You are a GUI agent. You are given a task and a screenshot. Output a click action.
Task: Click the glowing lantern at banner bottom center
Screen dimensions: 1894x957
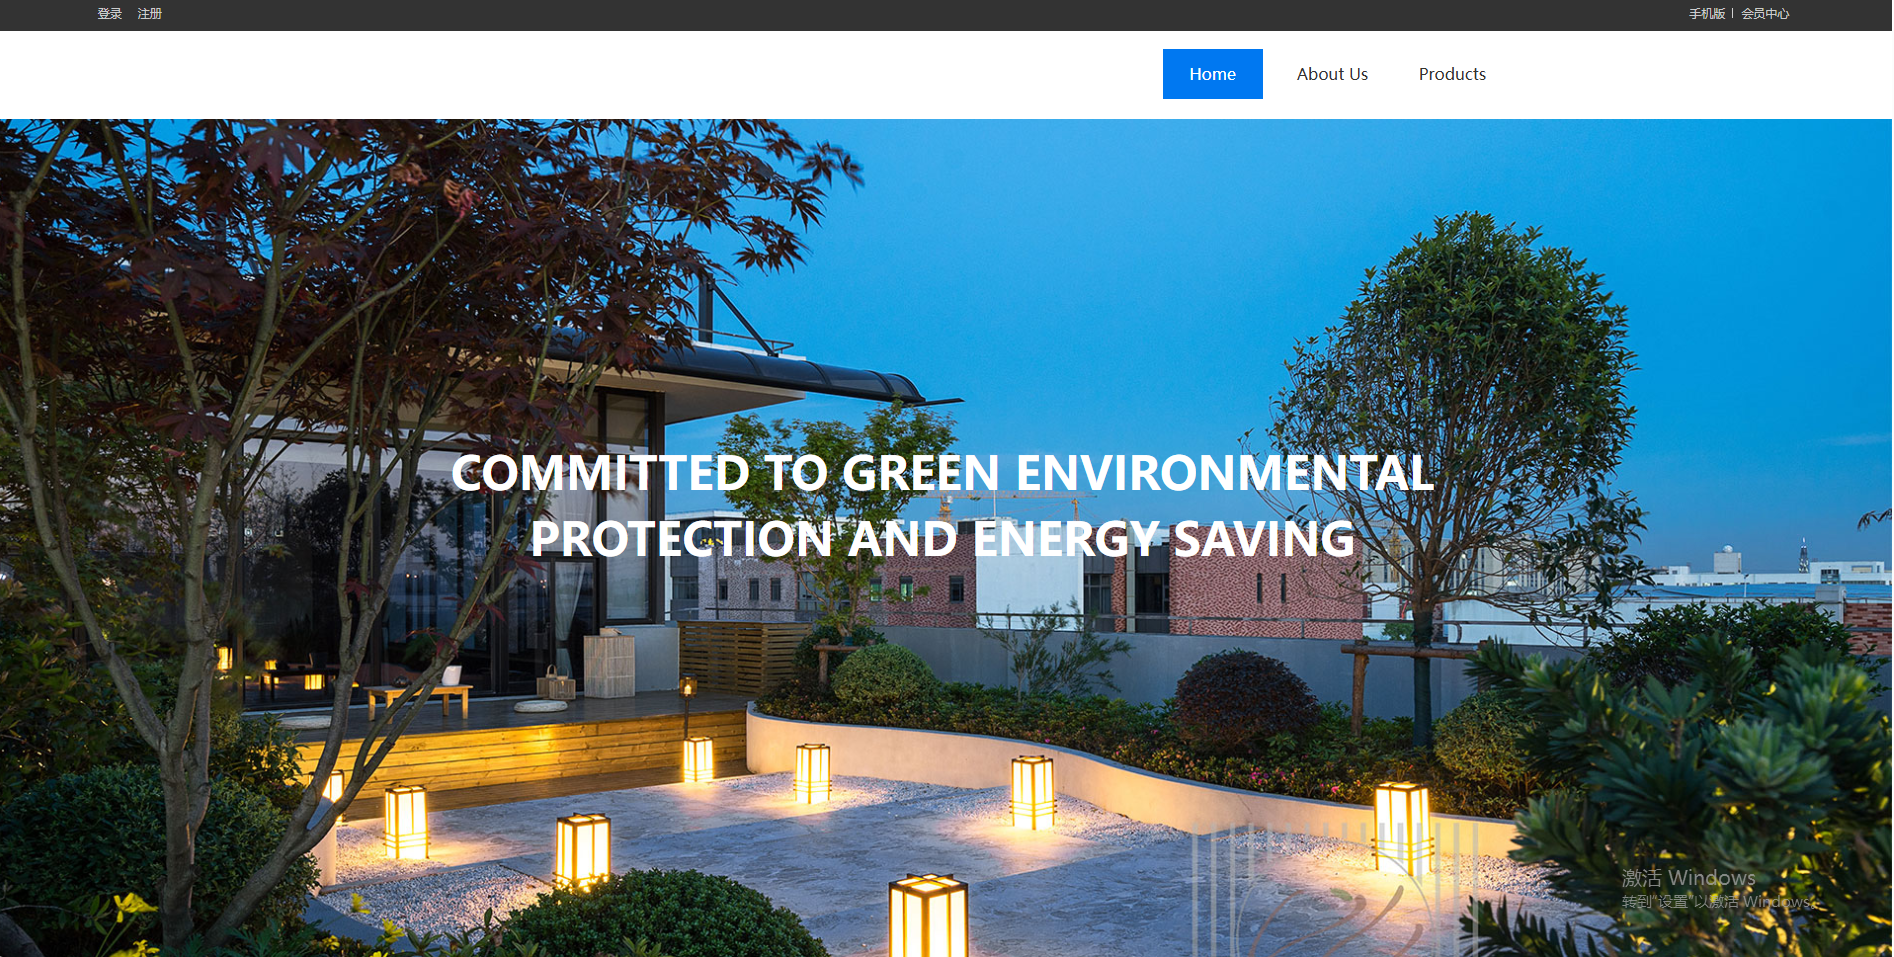coord(928,915)
